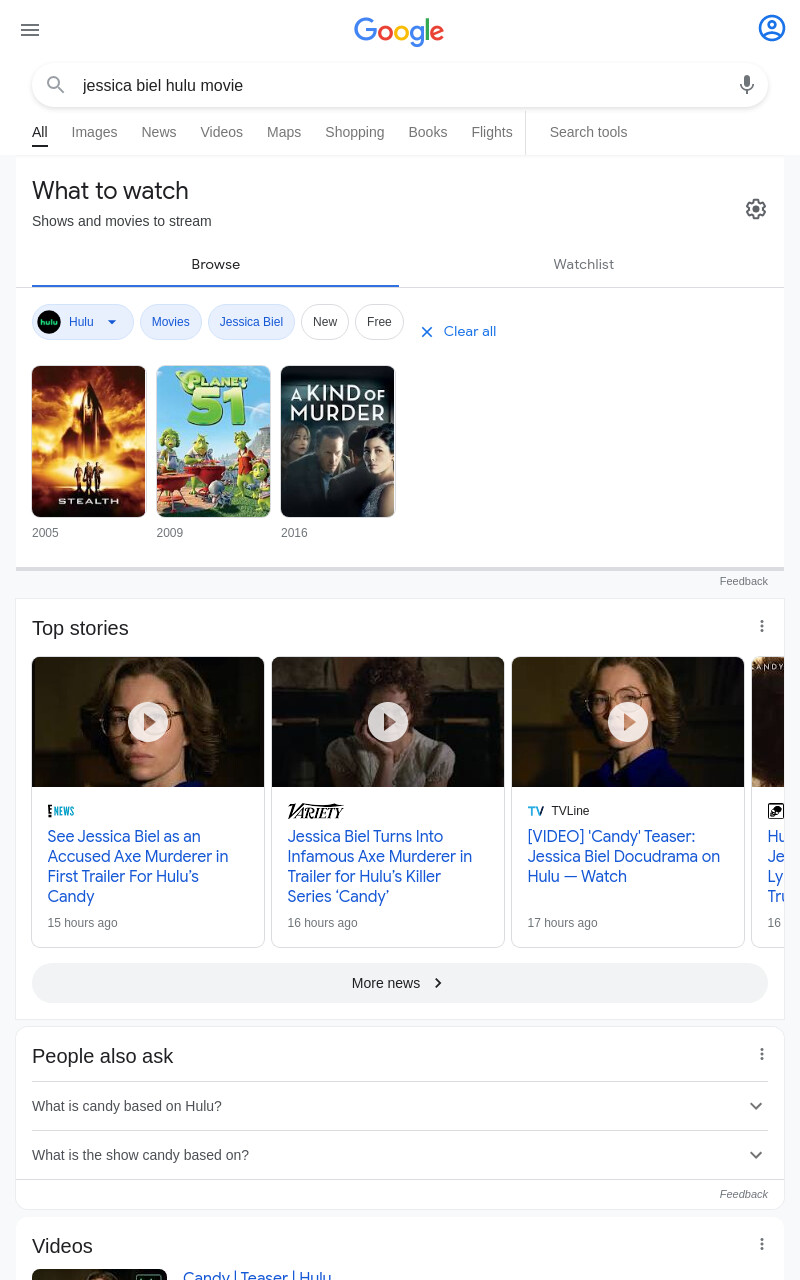
Task: Click the search magnifier icon
Action: click(x=56, y=85)
